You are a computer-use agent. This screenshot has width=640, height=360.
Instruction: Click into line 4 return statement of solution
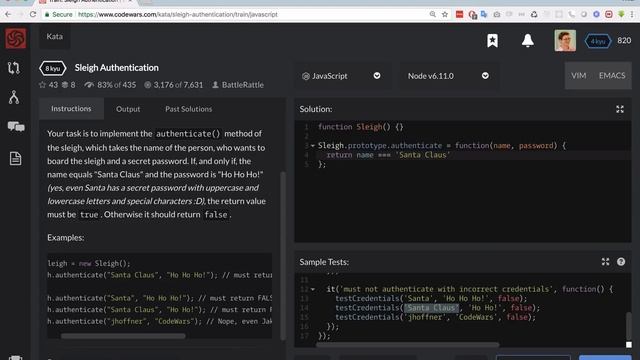[388, 155]
